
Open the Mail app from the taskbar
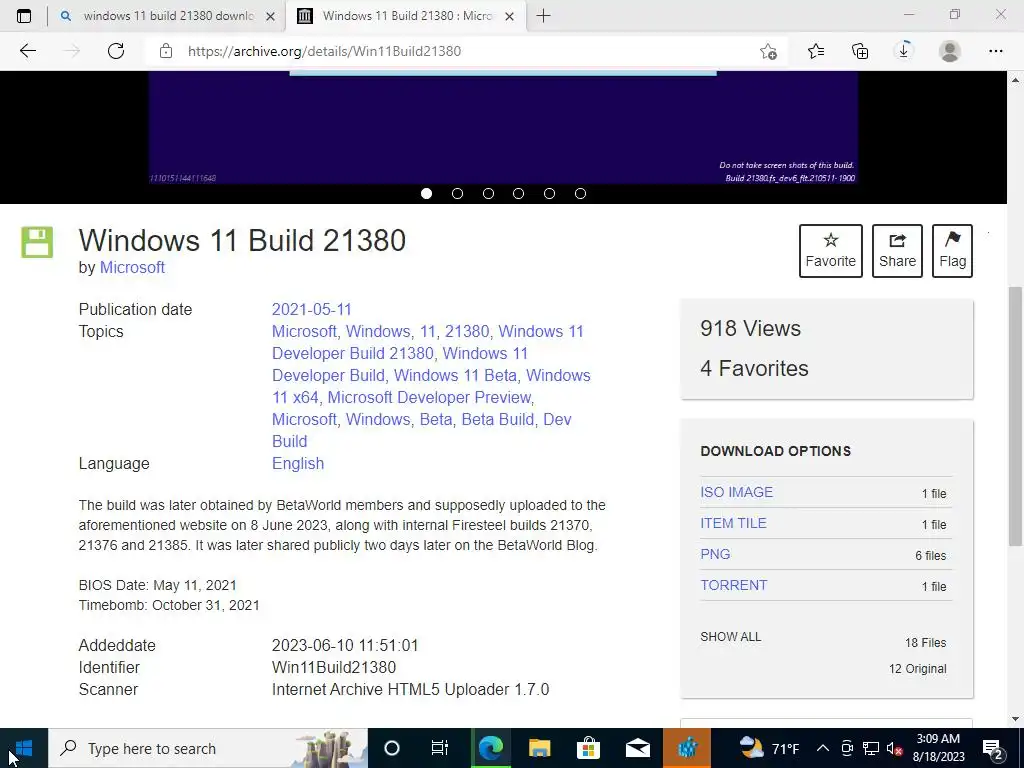(637, 748)
